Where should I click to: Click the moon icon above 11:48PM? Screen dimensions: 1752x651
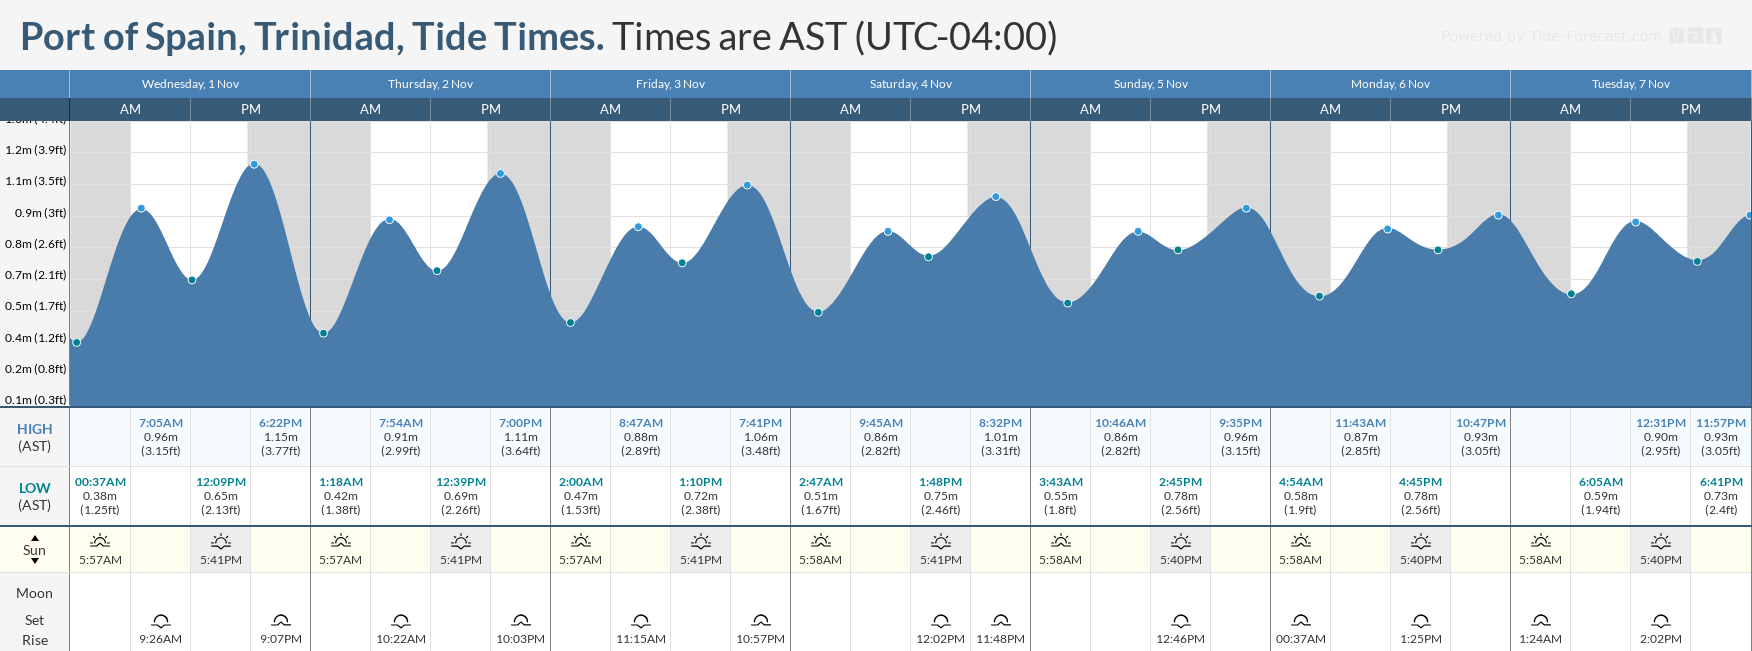pos(1000,621)
